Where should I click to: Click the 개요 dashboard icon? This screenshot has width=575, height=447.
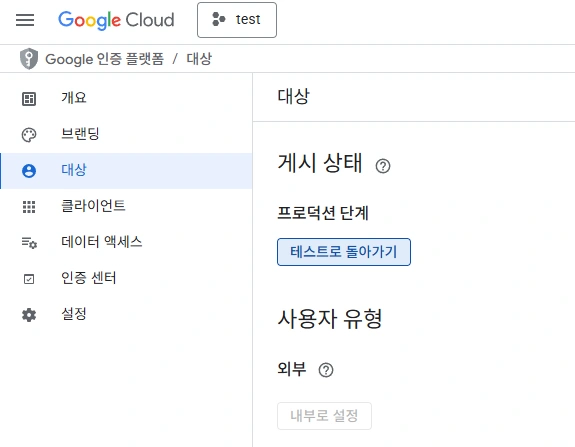[29, 99]
